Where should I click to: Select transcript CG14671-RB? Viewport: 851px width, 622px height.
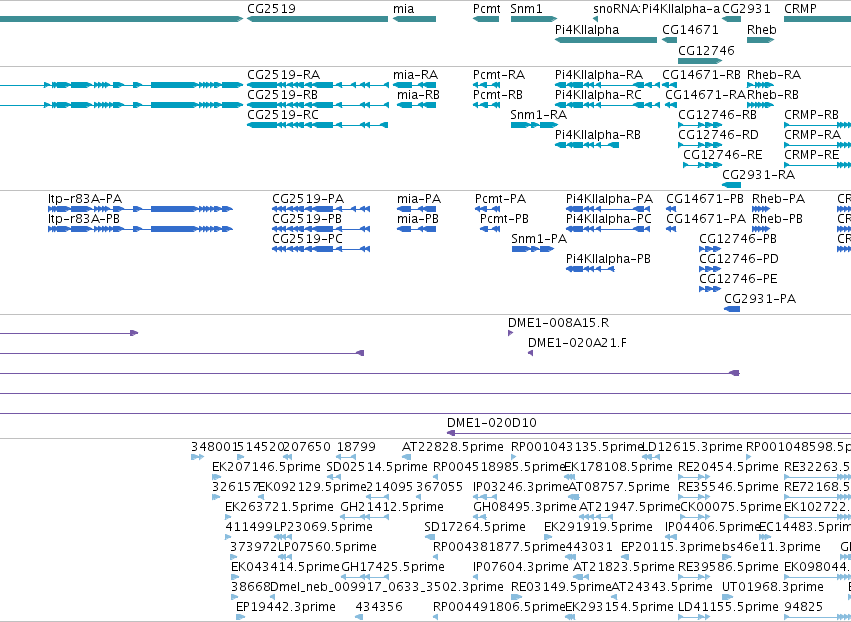(x=669, y=85)
